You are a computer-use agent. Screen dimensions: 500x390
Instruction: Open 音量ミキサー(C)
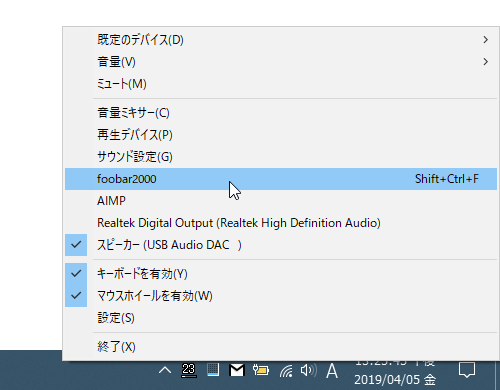[281, 113]
